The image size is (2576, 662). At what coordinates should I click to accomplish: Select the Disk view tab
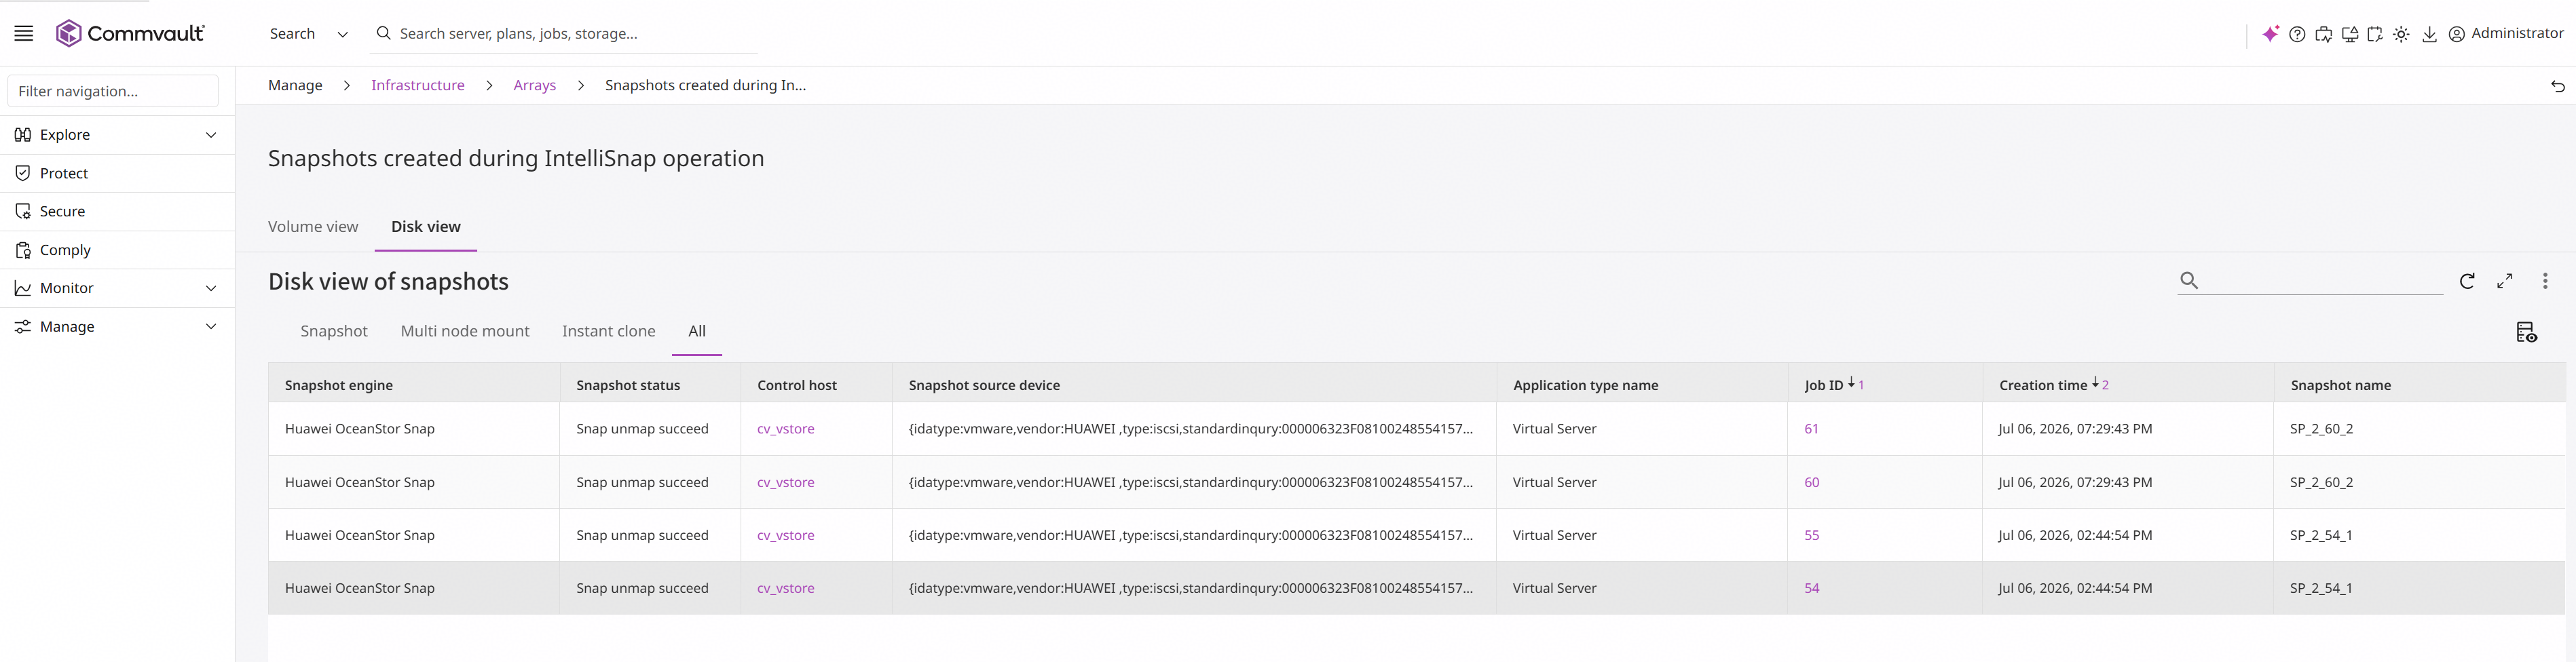pos(426,227)
